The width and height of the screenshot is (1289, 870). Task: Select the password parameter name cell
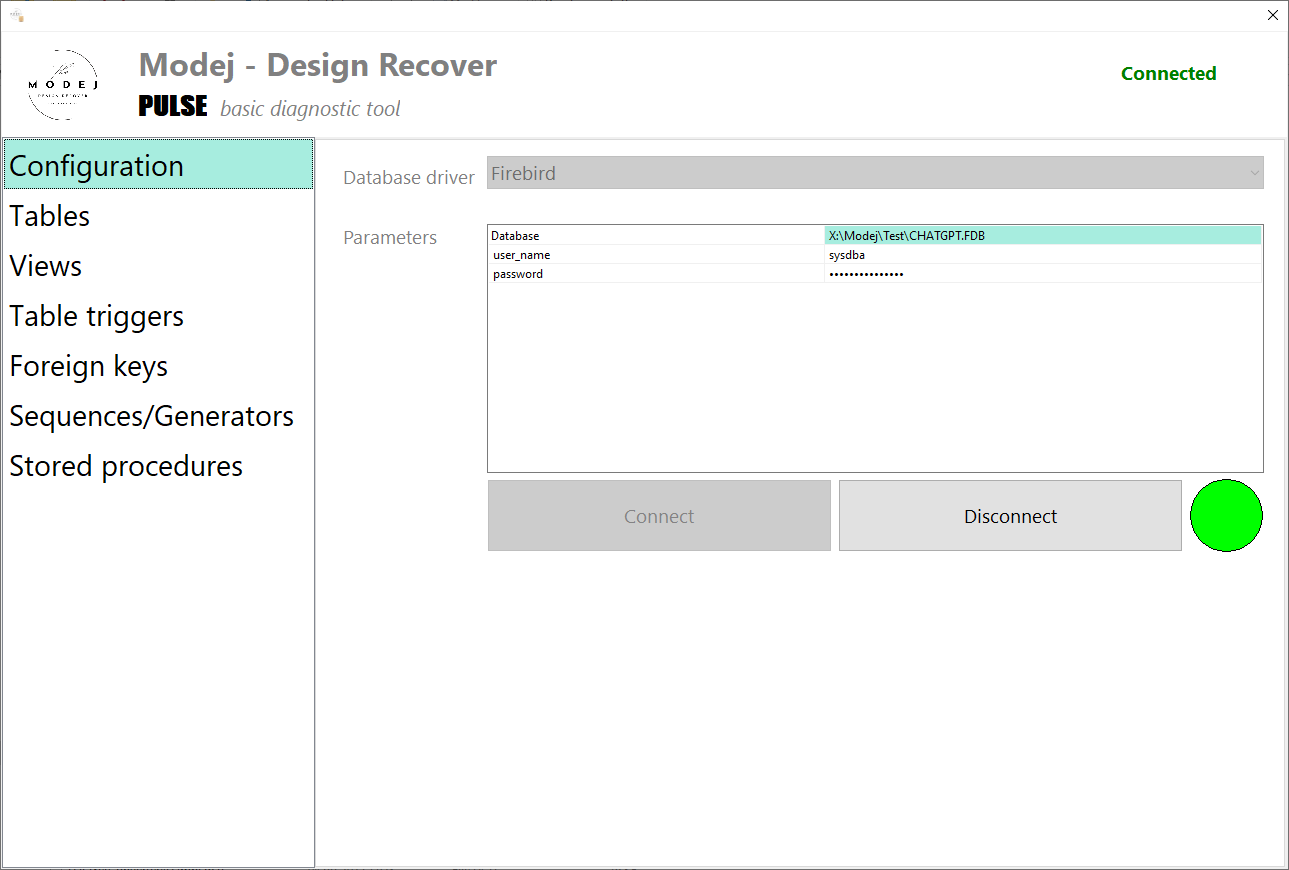(656, 274)
